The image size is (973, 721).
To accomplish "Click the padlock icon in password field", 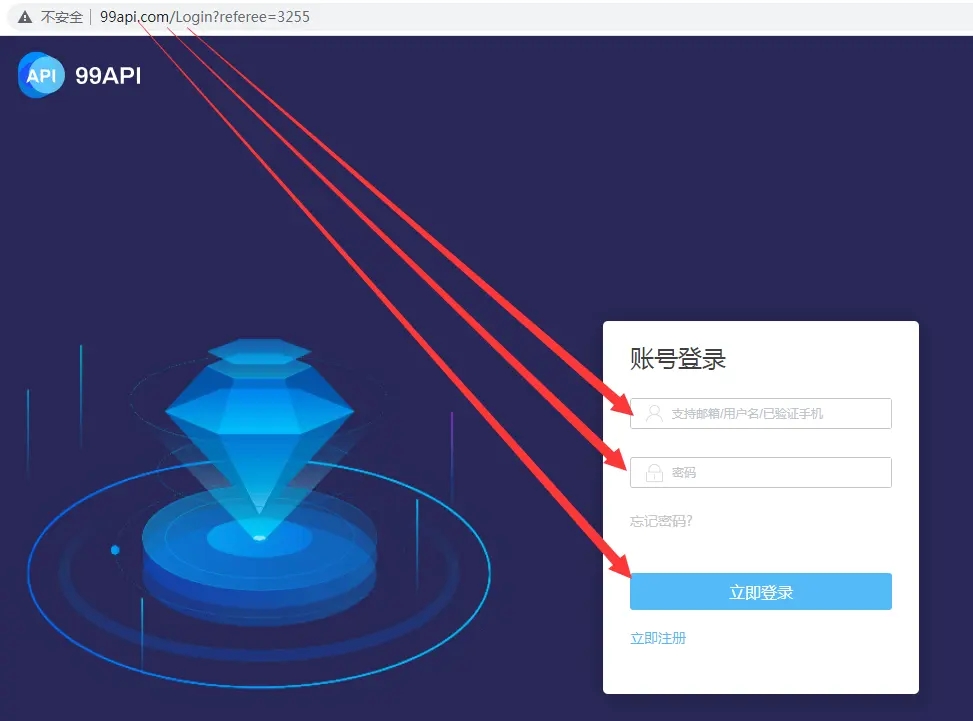I will [x=654, y=472].
